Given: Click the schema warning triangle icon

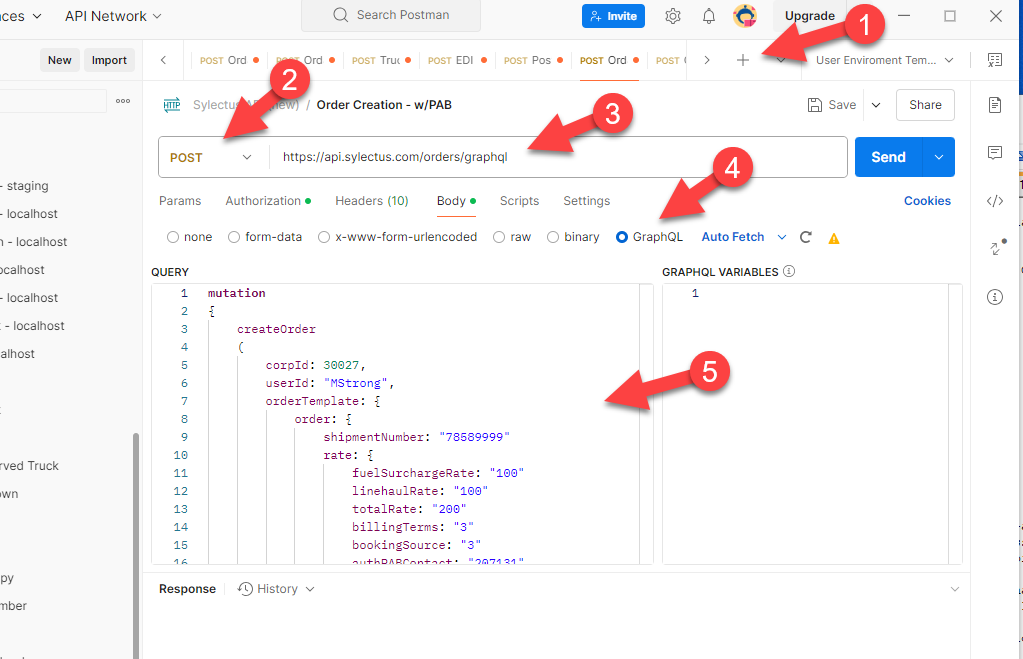Looking at the screenshot, I should point(834,238).
